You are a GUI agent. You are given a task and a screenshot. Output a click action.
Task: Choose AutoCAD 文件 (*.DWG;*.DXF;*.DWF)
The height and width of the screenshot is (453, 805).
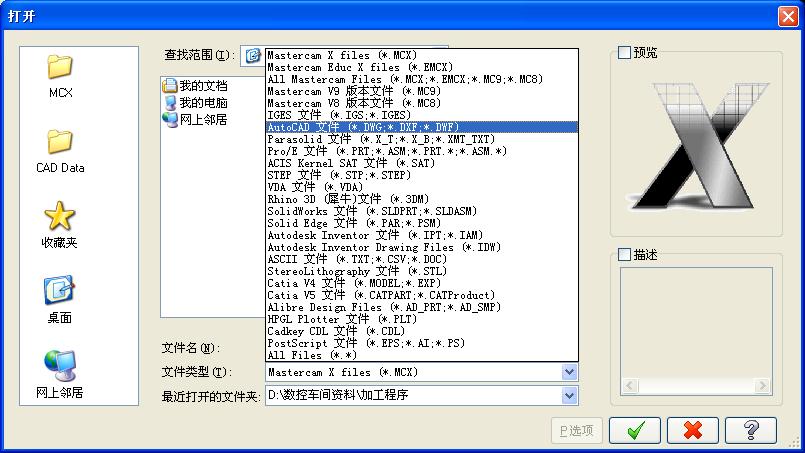(422, 127)
